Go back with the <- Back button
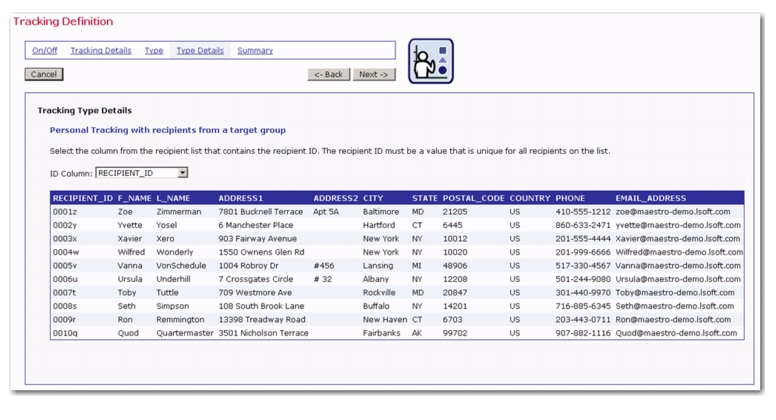The image size is (776, 420). (x=329, y=74)
